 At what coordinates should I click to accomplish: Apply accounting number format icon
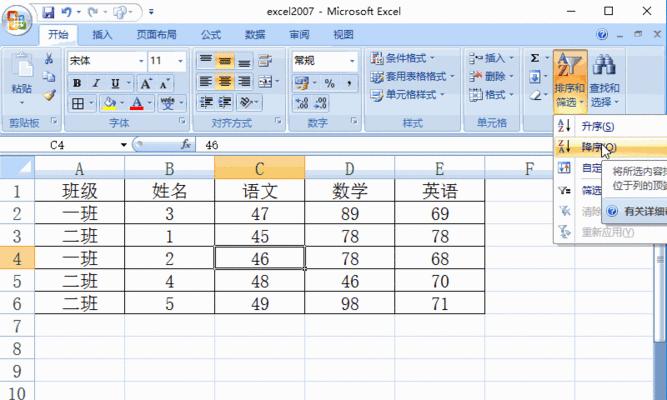(302, 83)
